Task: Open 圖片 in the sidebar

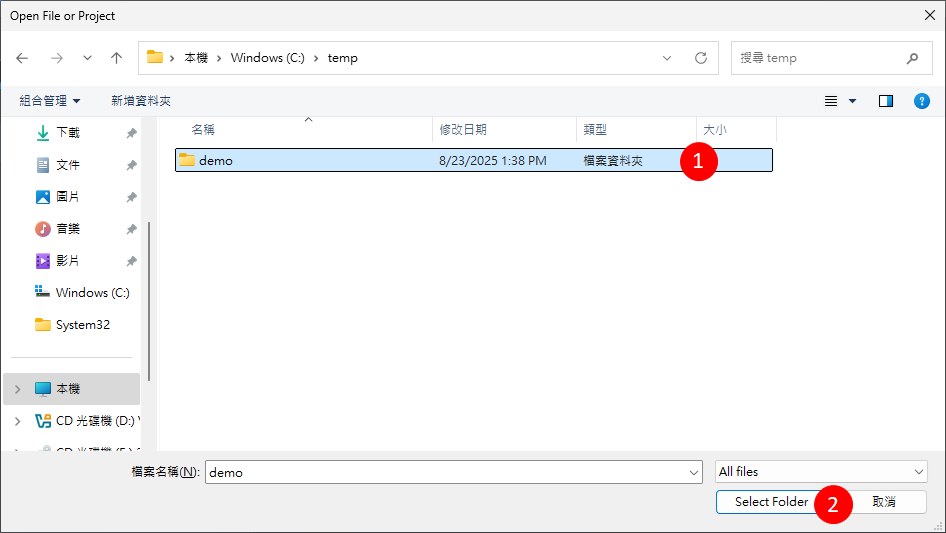Action: point(68,197)
